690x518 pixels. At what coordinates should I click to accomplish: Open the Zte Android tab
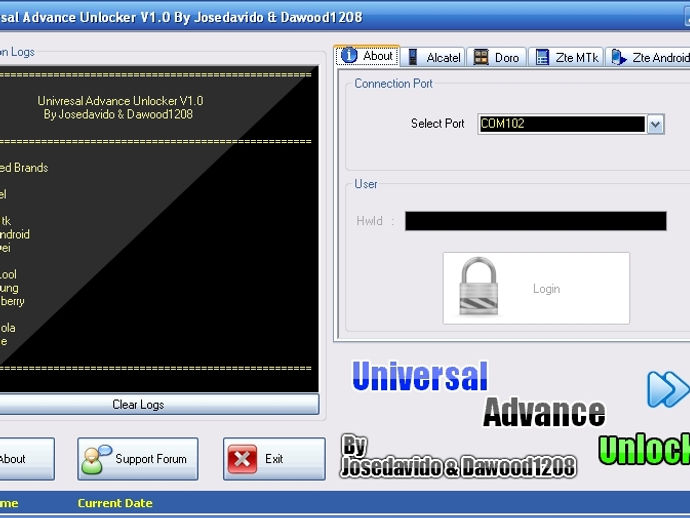click(648, 57)
